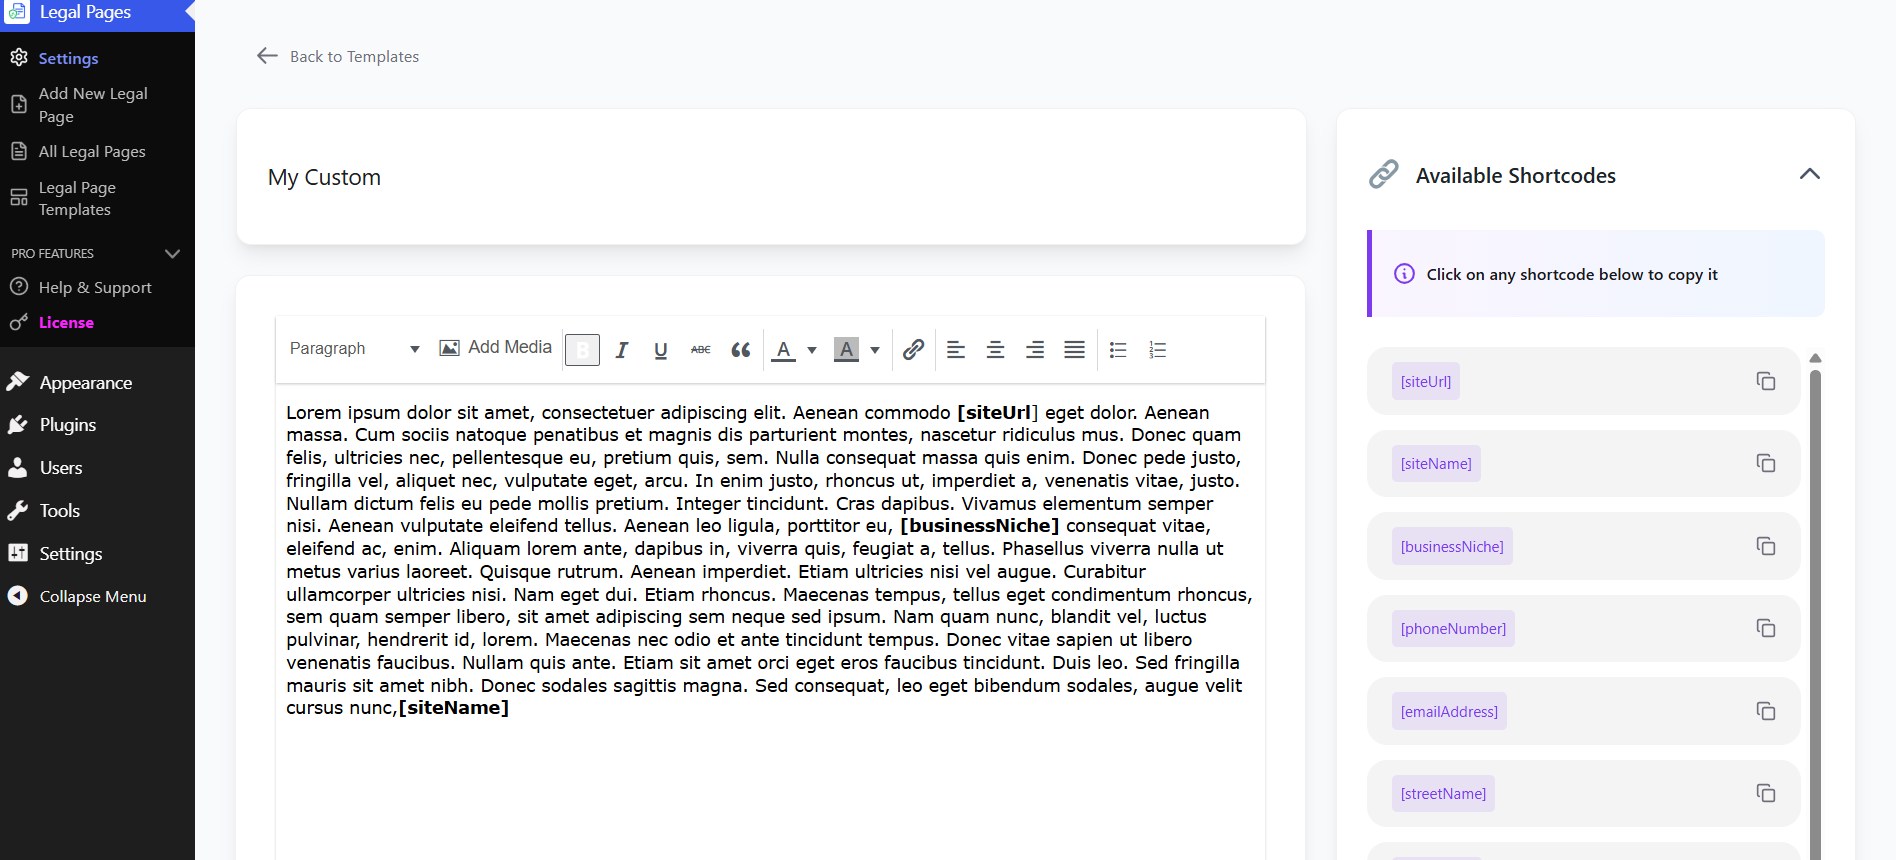
Task: Expand PRO FEATURES section
Action: pyautogui.click(x=97, y=253)
